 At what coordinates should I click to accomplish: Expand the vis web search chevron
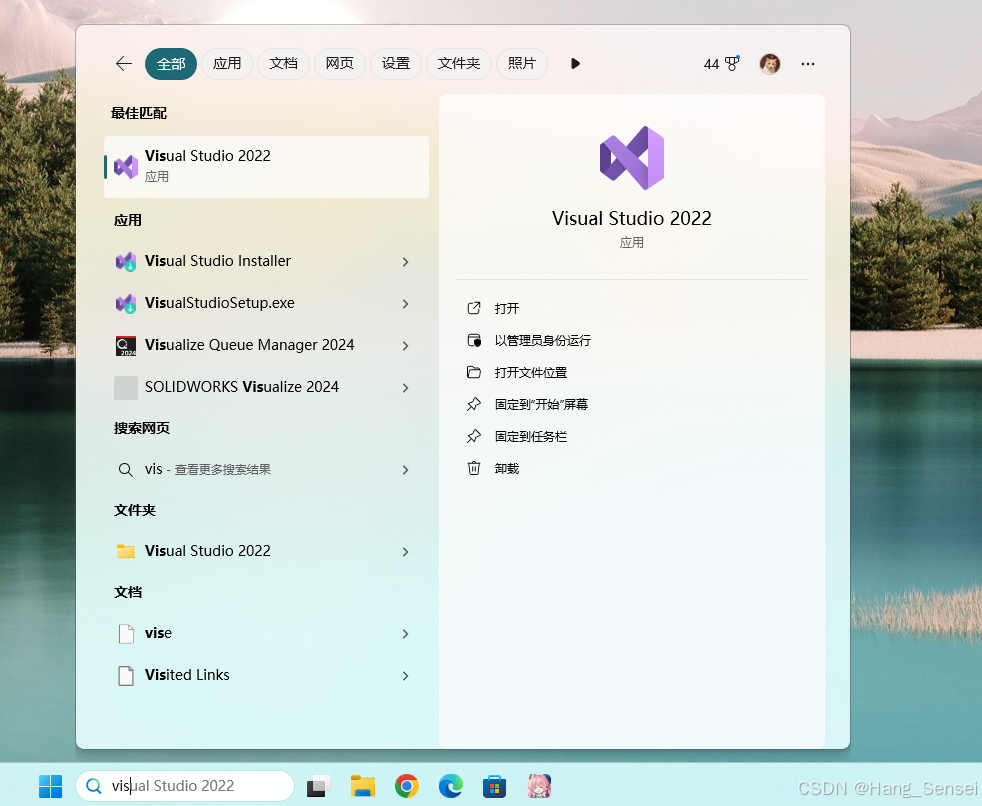pyautogui.click(x=405, y=470)
